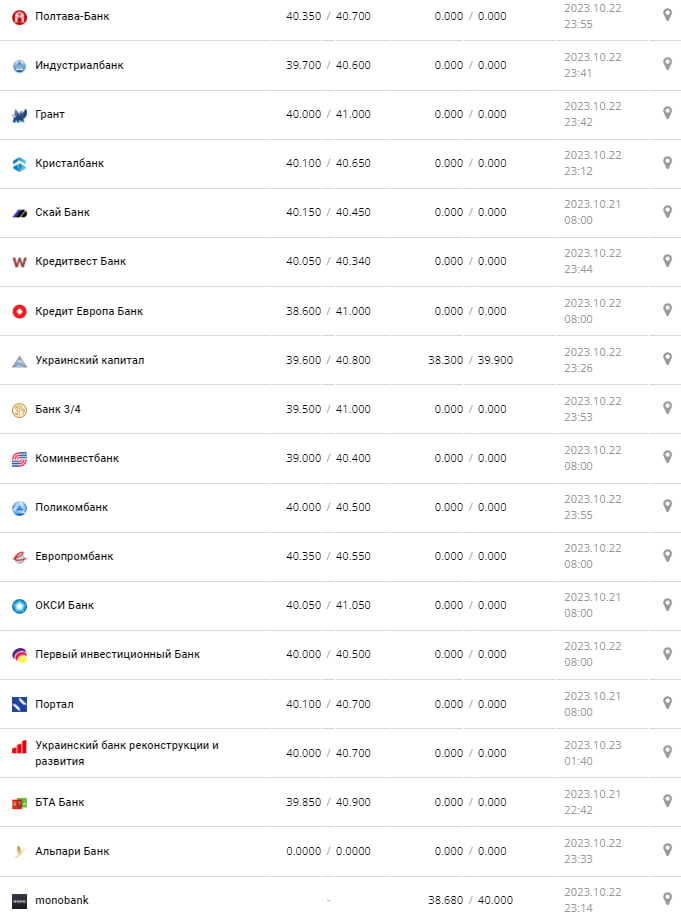The width and height of the screenshot is (681, 915).
Task: Click monobank rate 38.680 / 40.000
Action: pyautogui.click(x=470, y=900)
